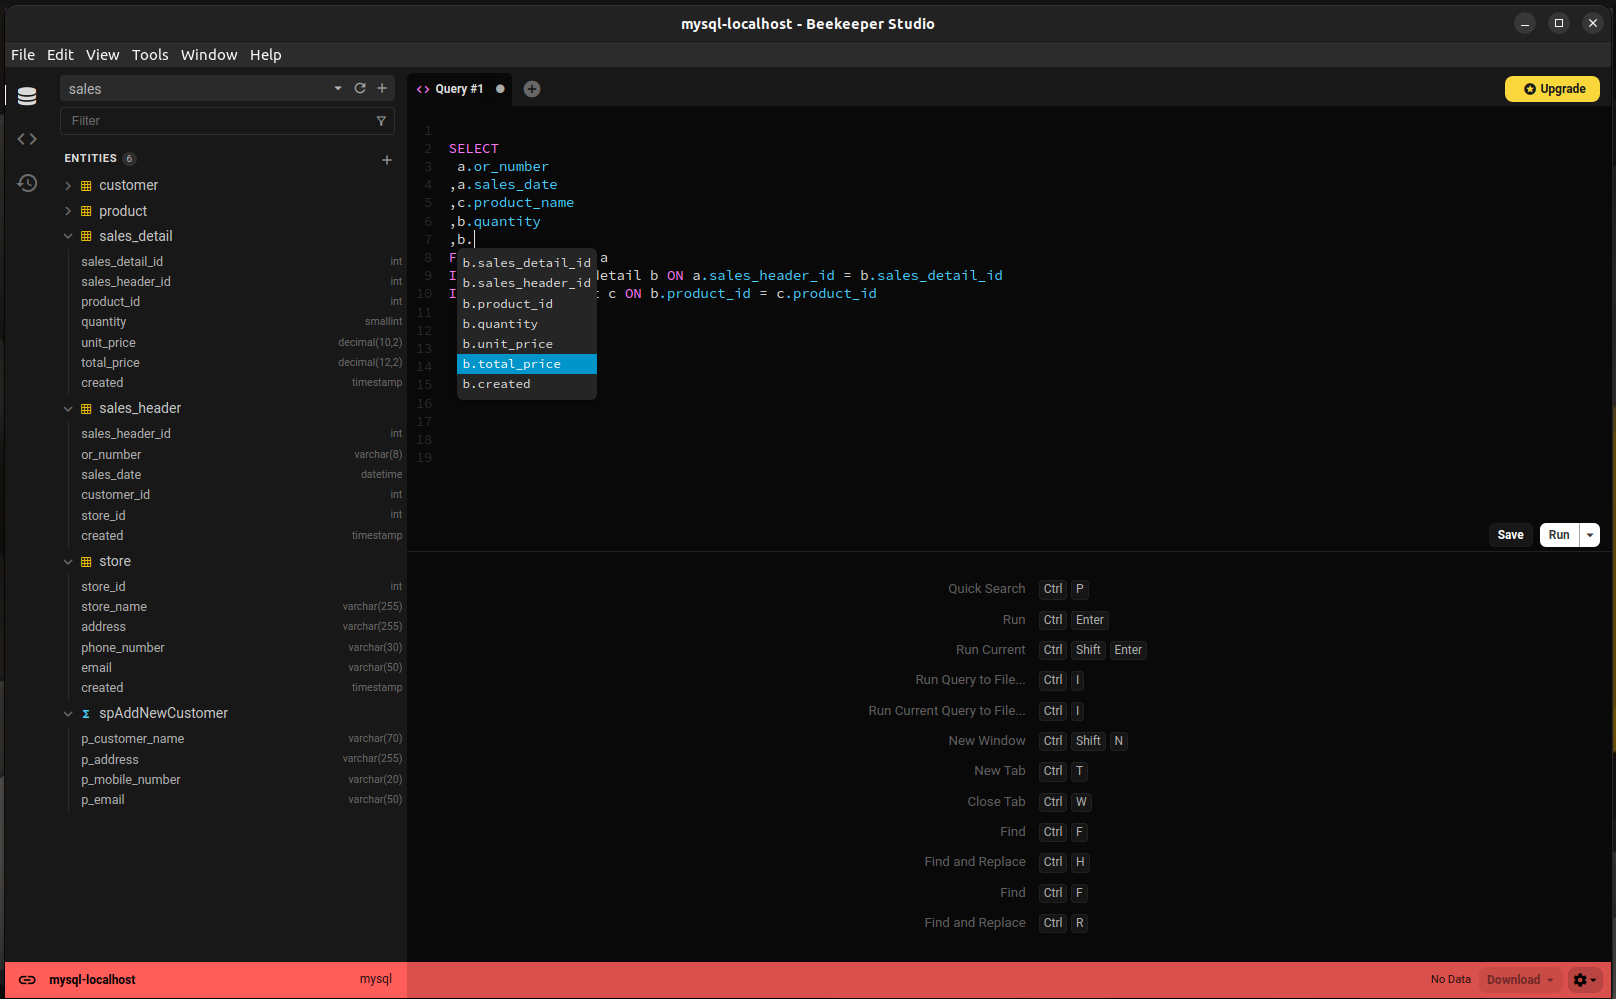Open a new query tab with the plus icon
Image resolution: width=1616 pixels, height=999 pixels.
[532, 89]
